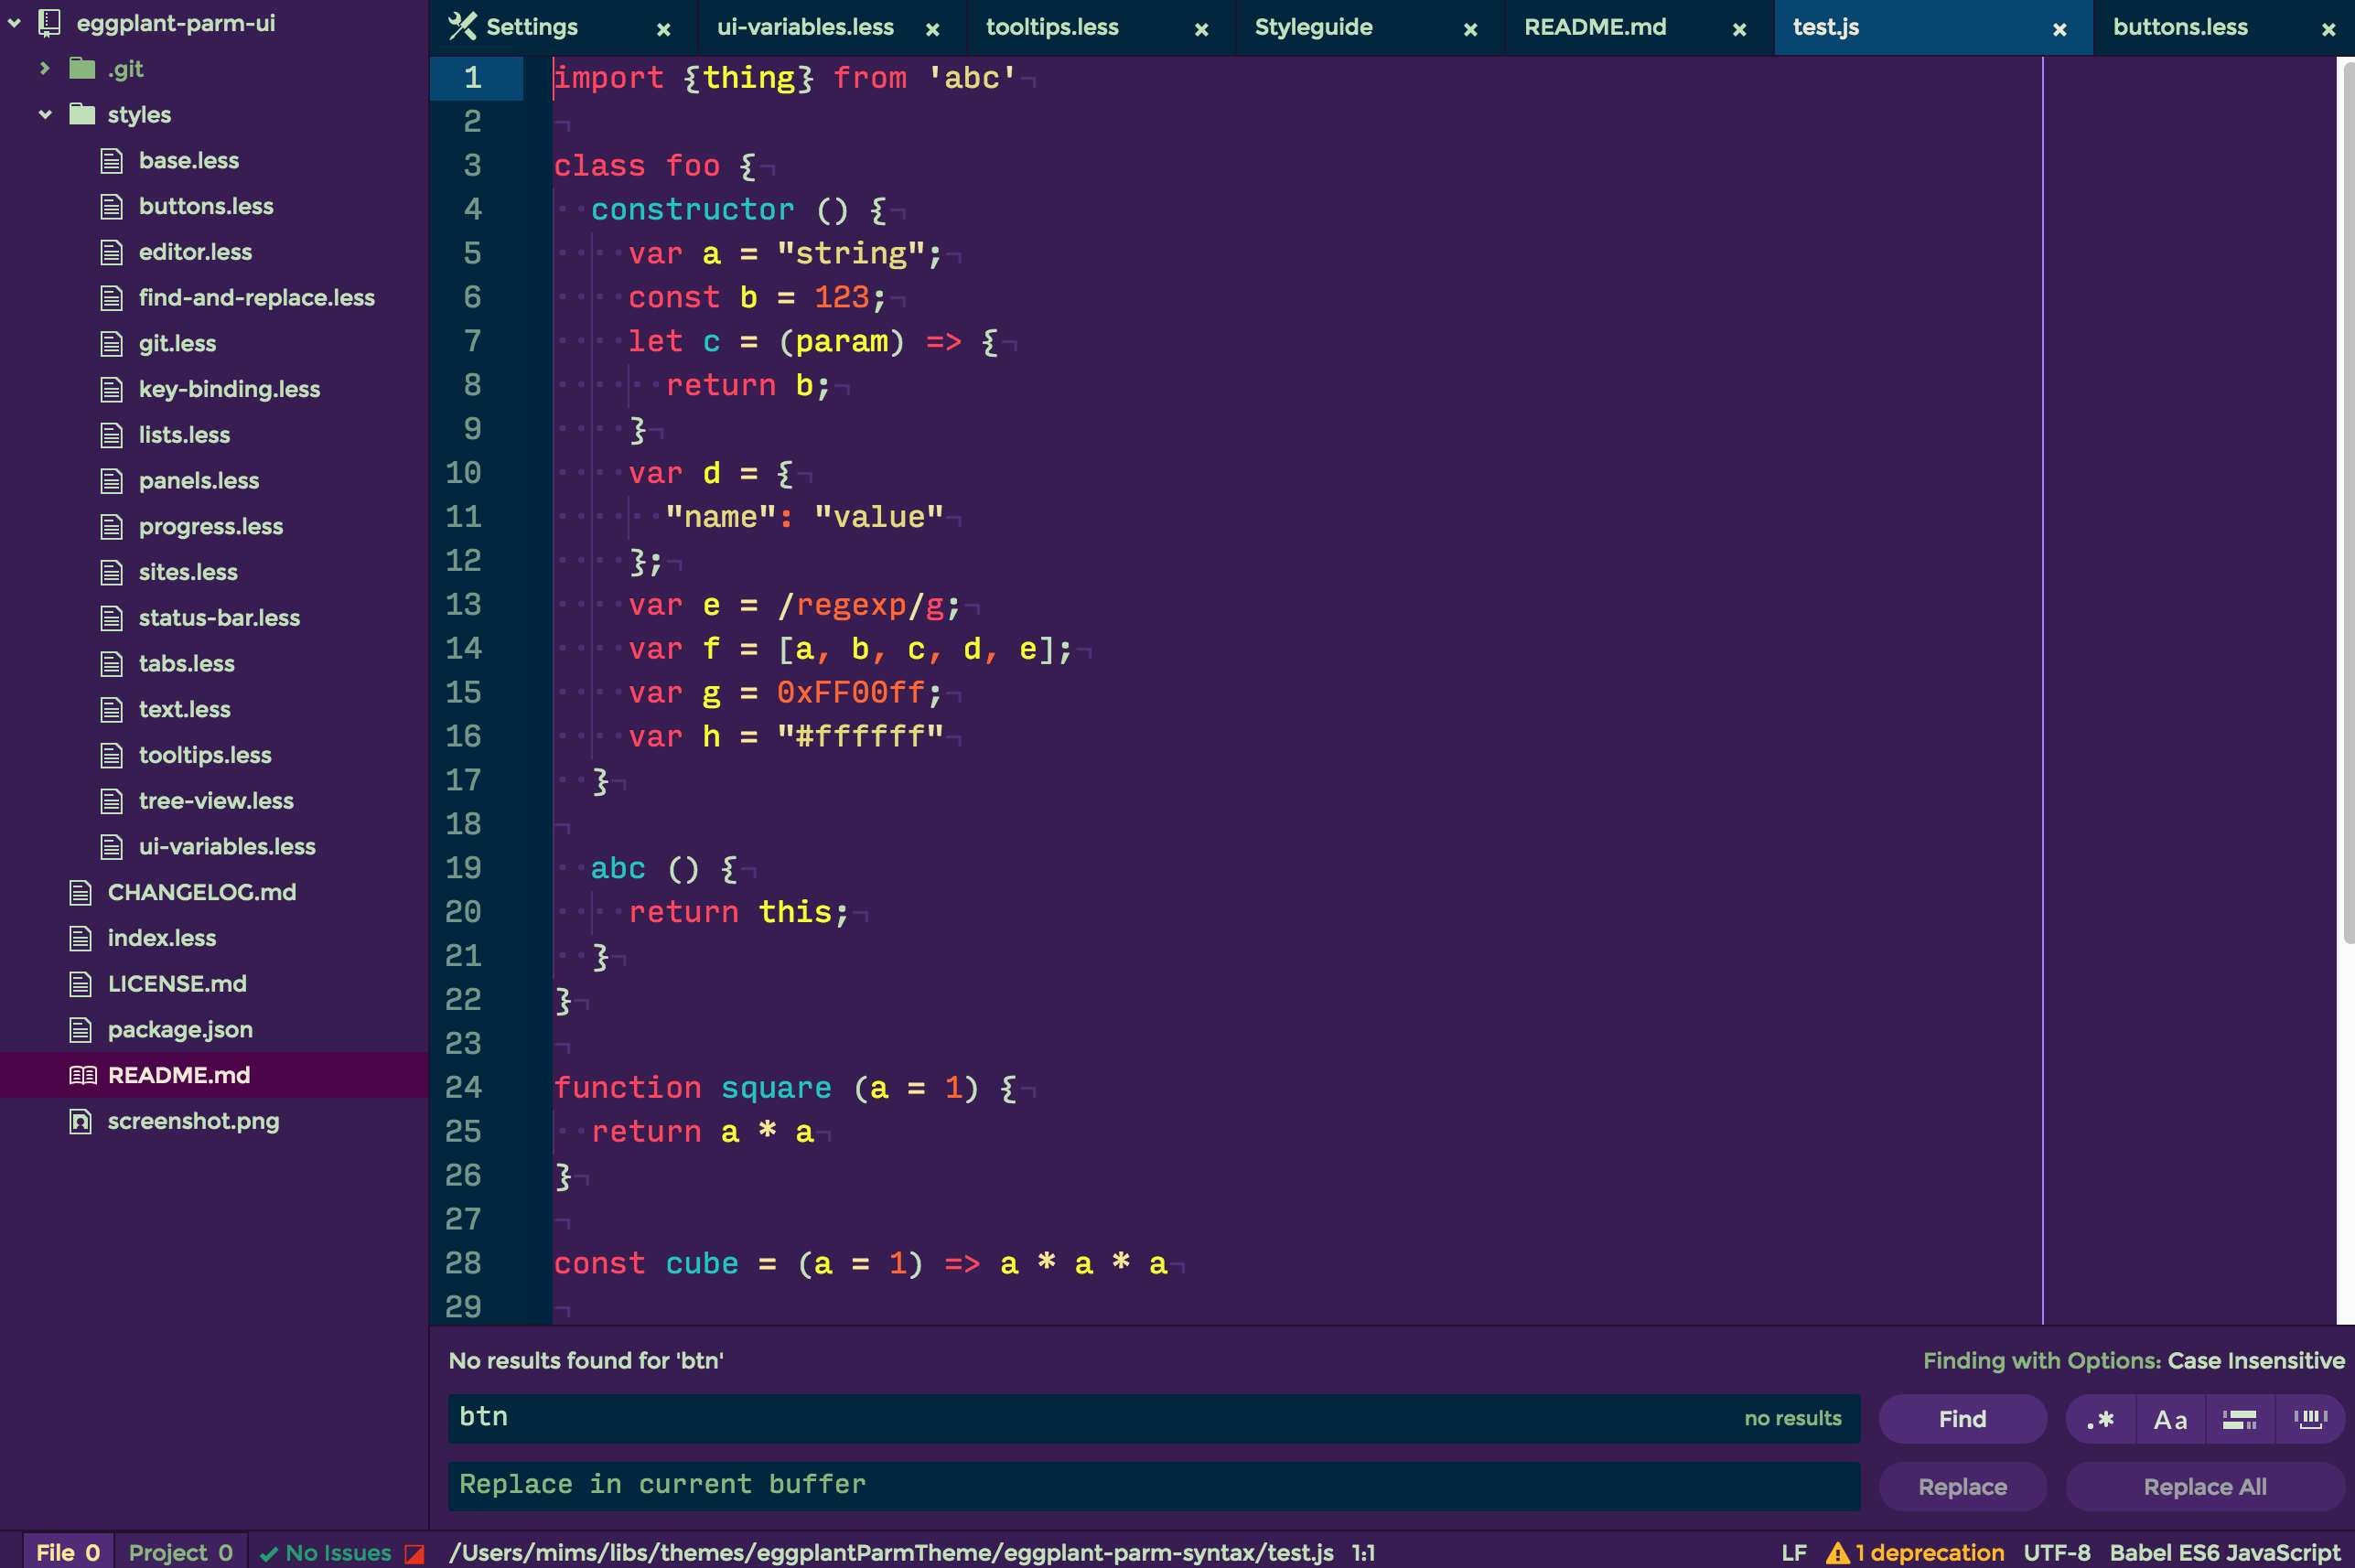
Task: Click the No Issues checkmark icon
Action: click(x=268, y=1554)
